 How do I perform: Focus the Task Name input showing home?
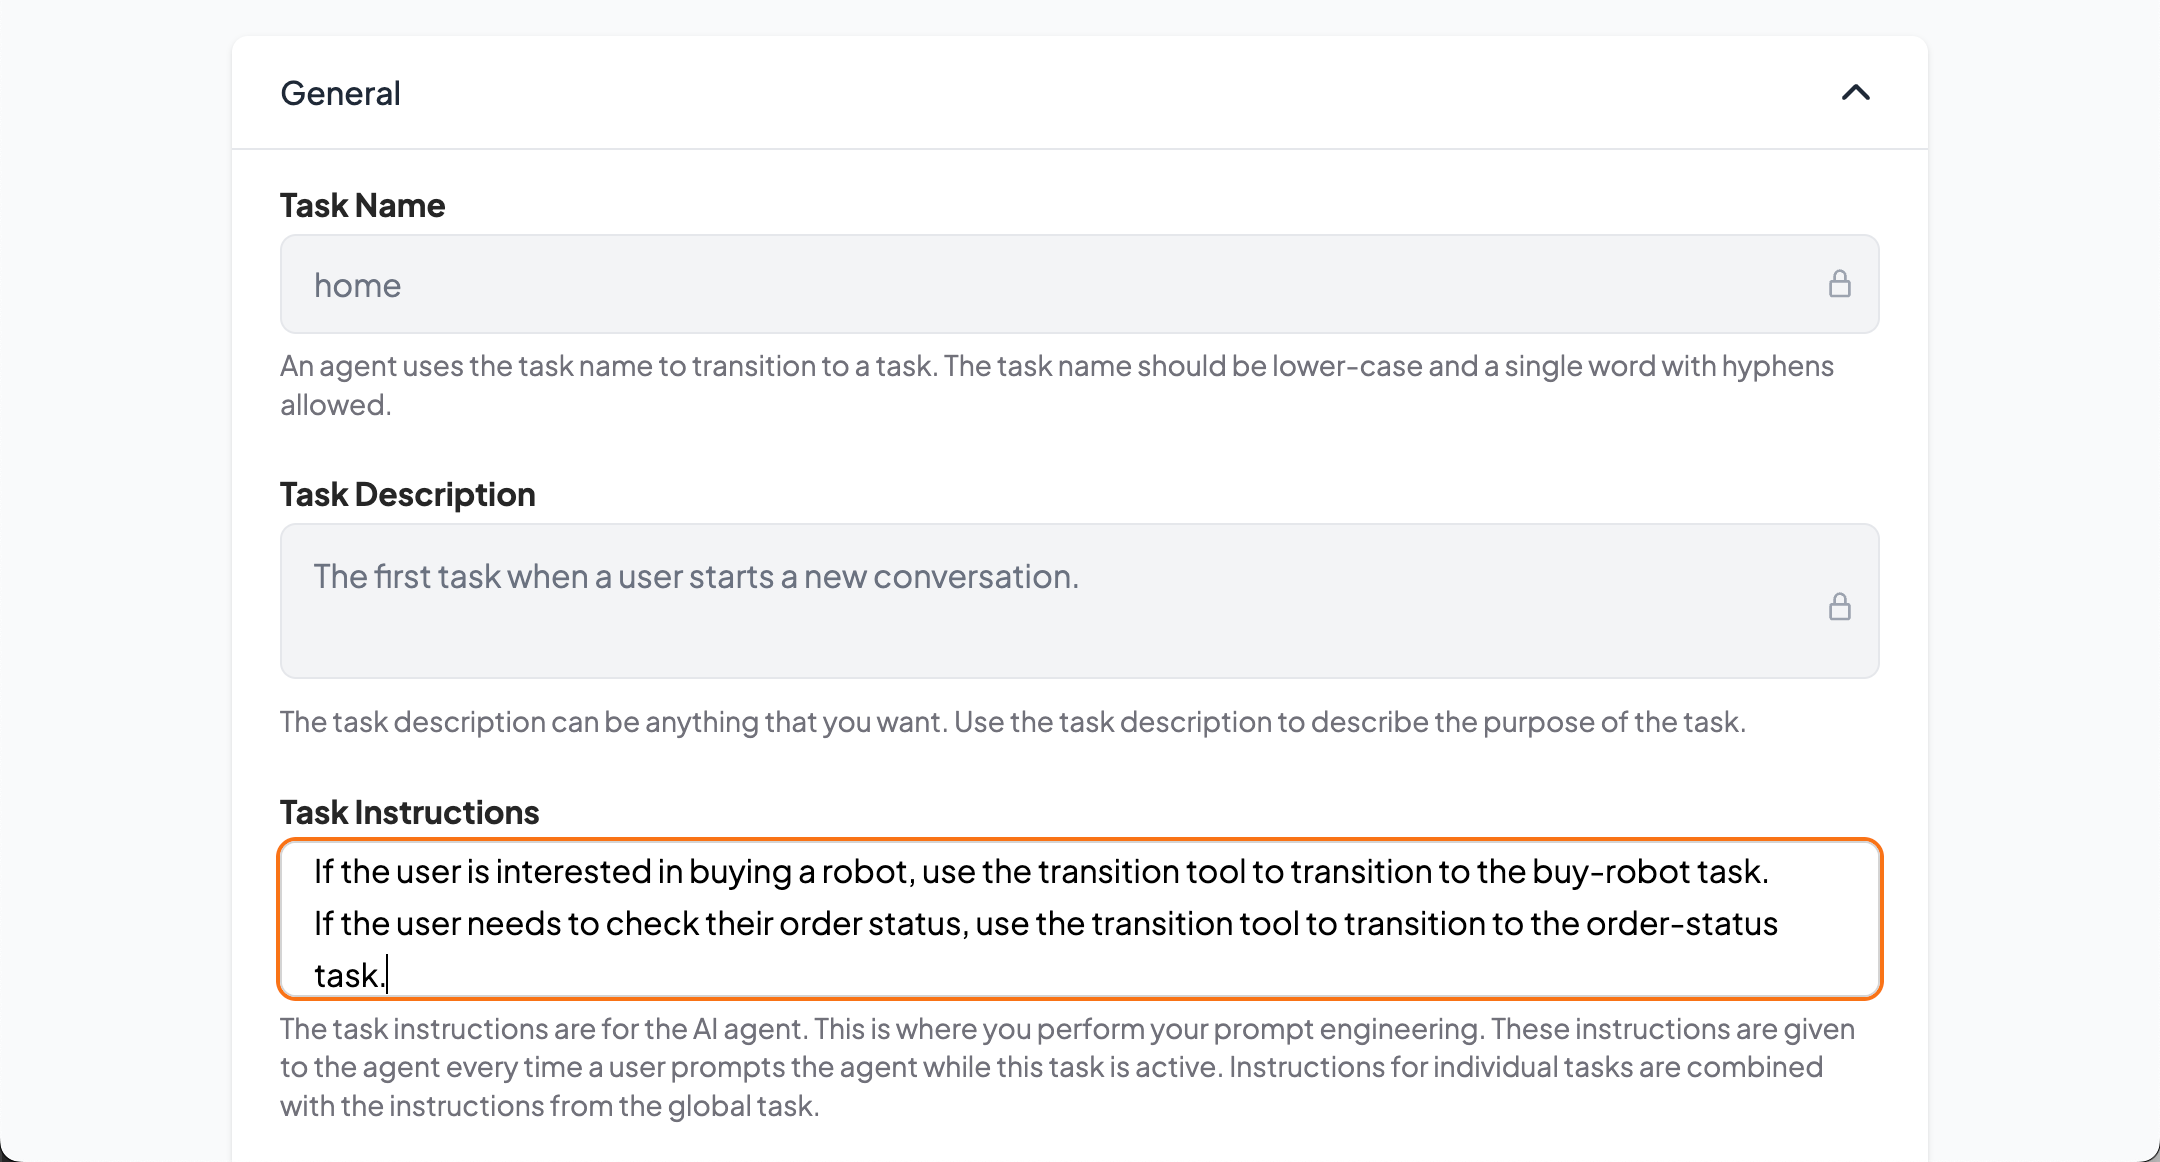coord(1079,284)
